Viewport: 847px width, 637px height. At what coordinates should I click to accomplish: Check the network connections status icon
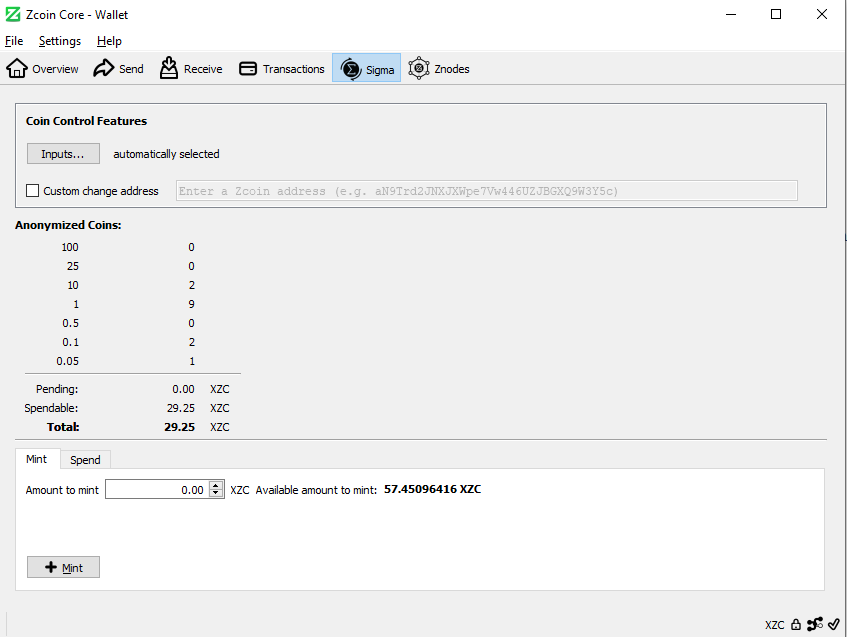pyautogui.click(x=815, y=625)
